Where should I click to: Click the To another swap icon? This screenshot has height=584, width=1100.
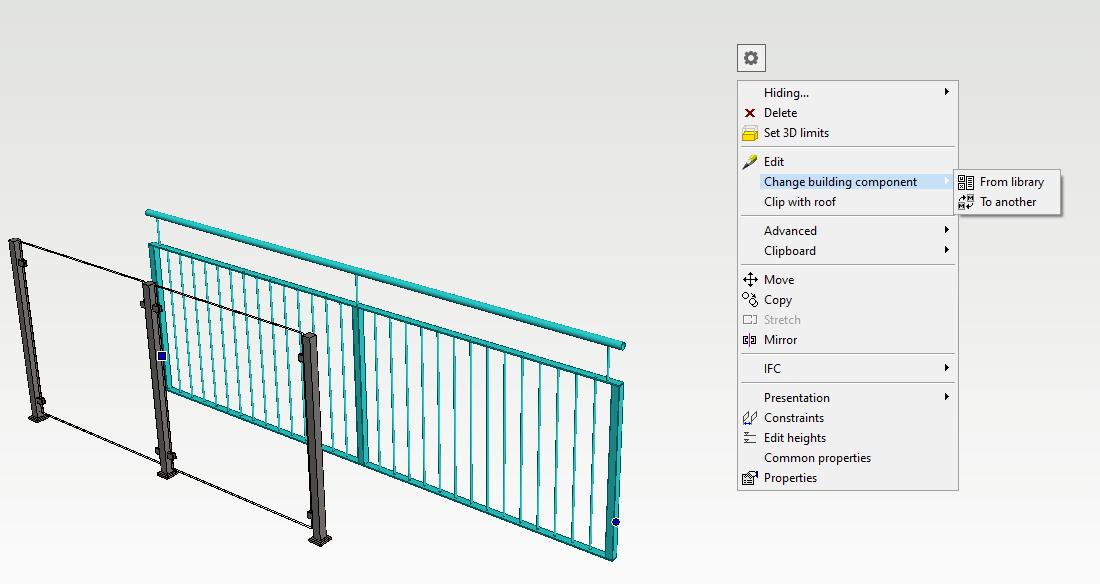966,202
